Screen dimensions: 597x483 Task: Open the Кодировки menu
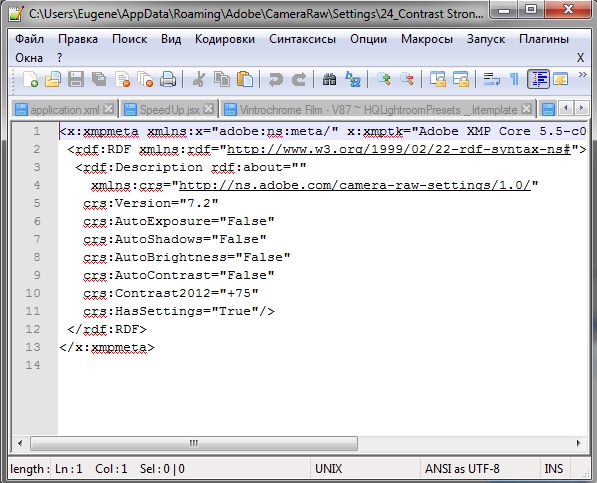225,39
